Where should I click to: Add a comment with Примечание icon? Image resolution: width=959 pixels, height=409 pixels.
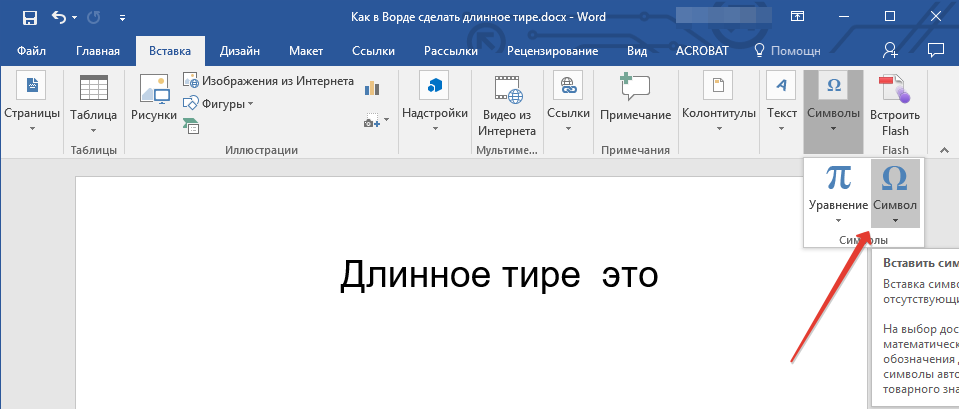click(635, 98)
